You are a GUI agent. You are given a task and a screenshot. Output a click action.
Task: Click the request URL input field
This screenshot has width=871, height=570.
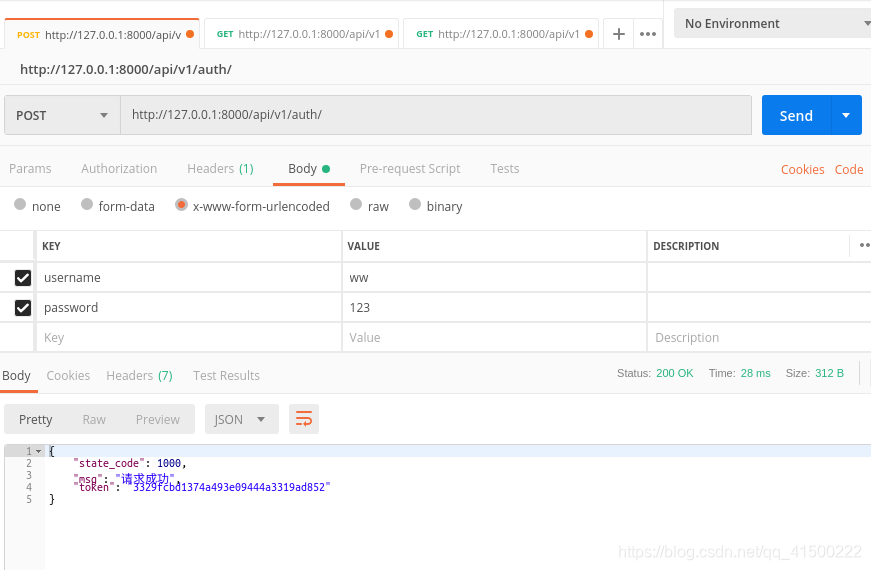point(436,115)
